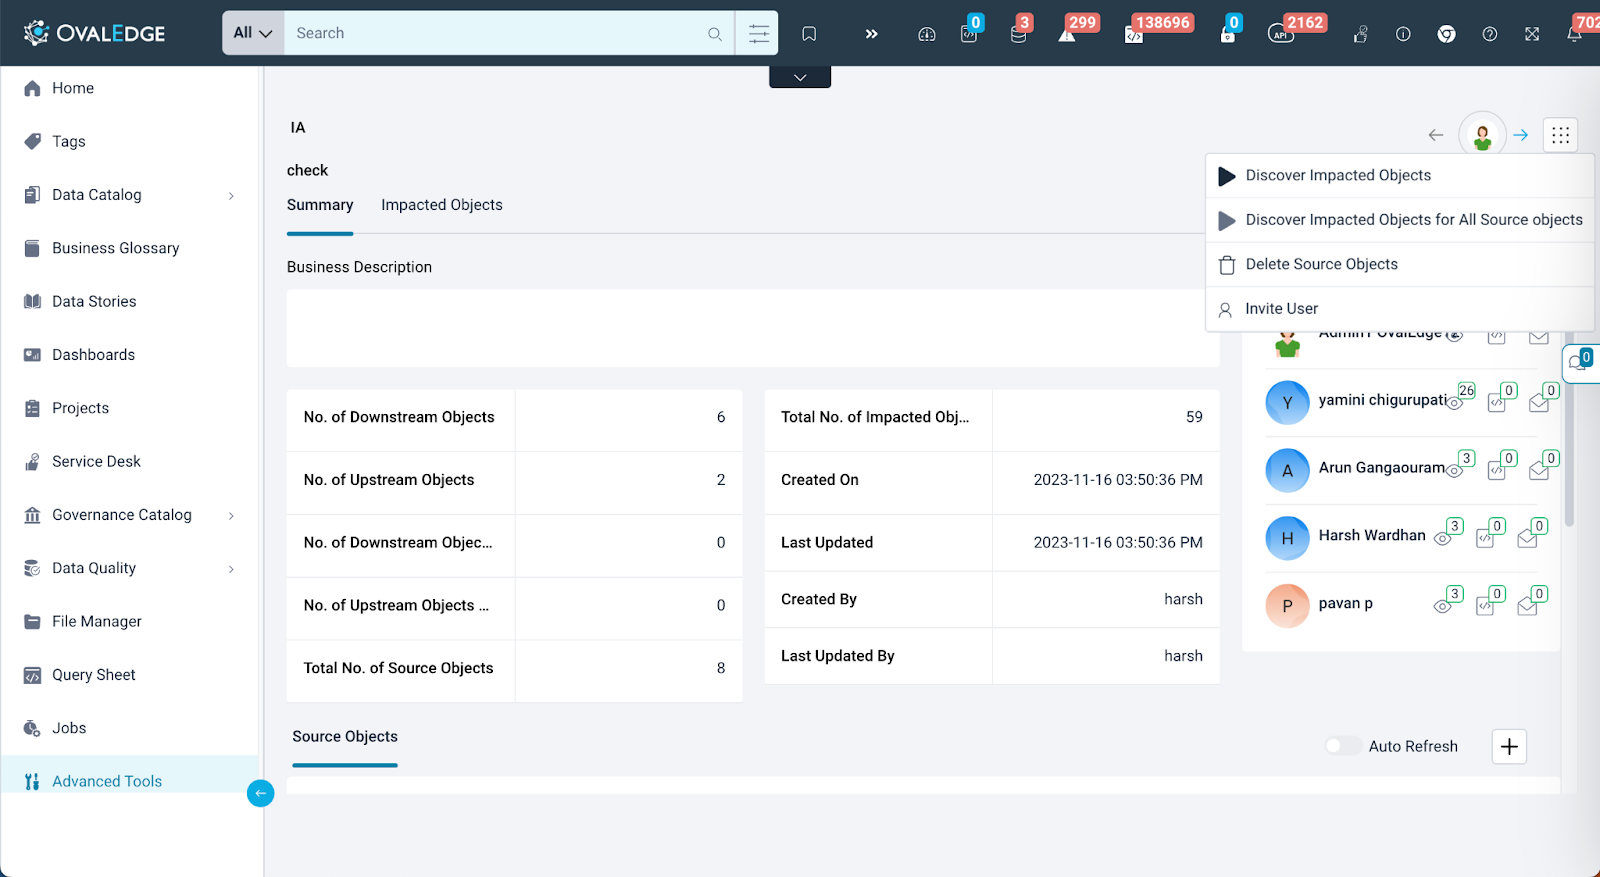Open the comments chat bubble icon

(x=1579, y=363)
